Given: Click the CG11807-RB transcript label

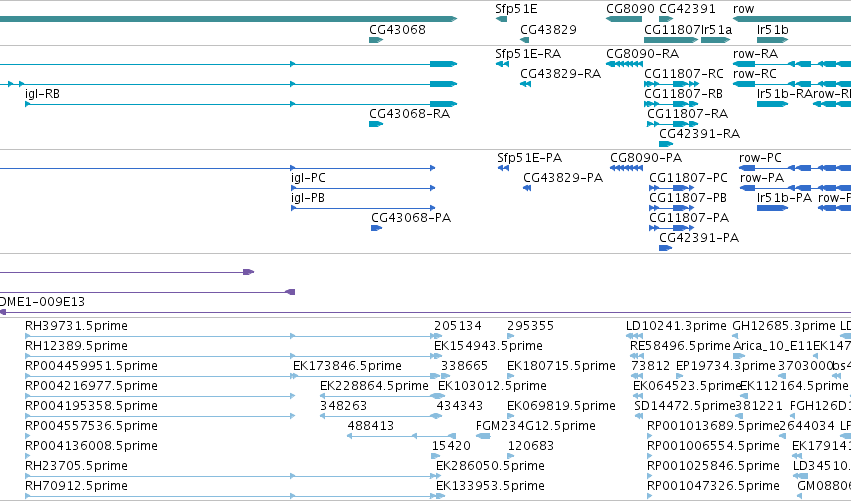Looking at the screenshot, I should (x=684, y=94).
